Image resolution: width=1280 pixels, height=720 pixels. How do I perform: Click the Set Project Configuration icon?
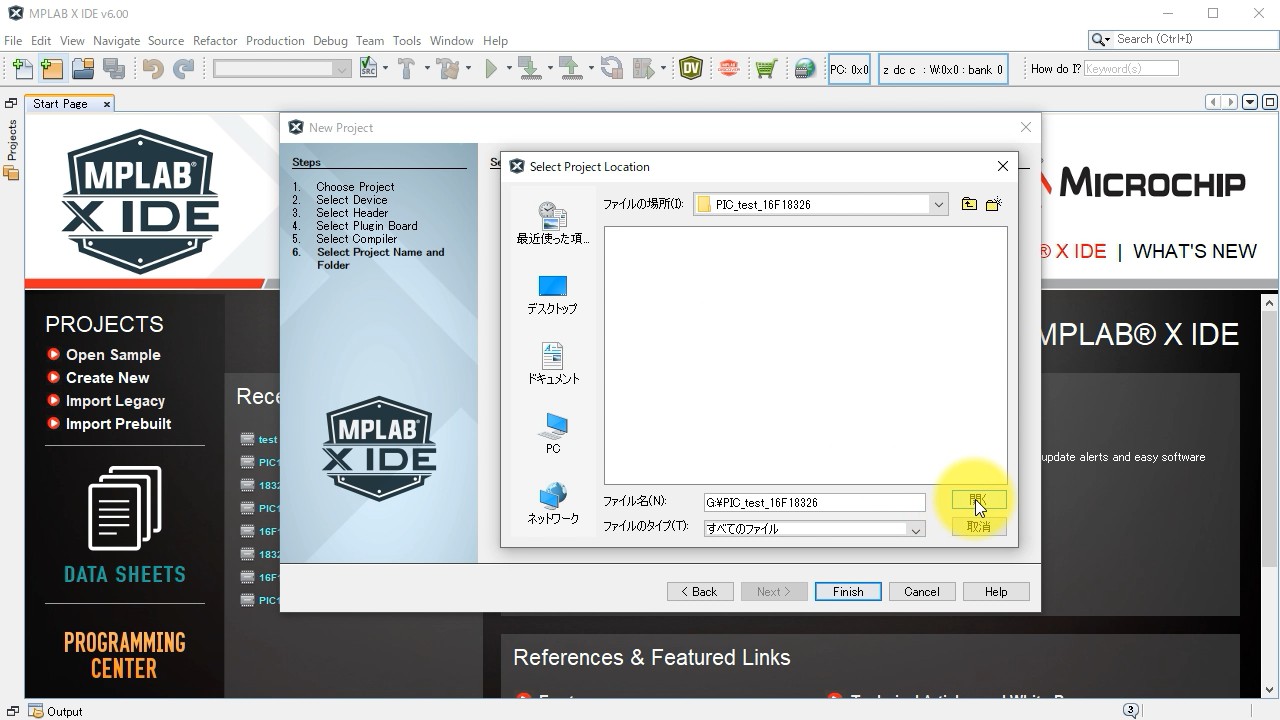pyautogui.click(x=369, y=69)
